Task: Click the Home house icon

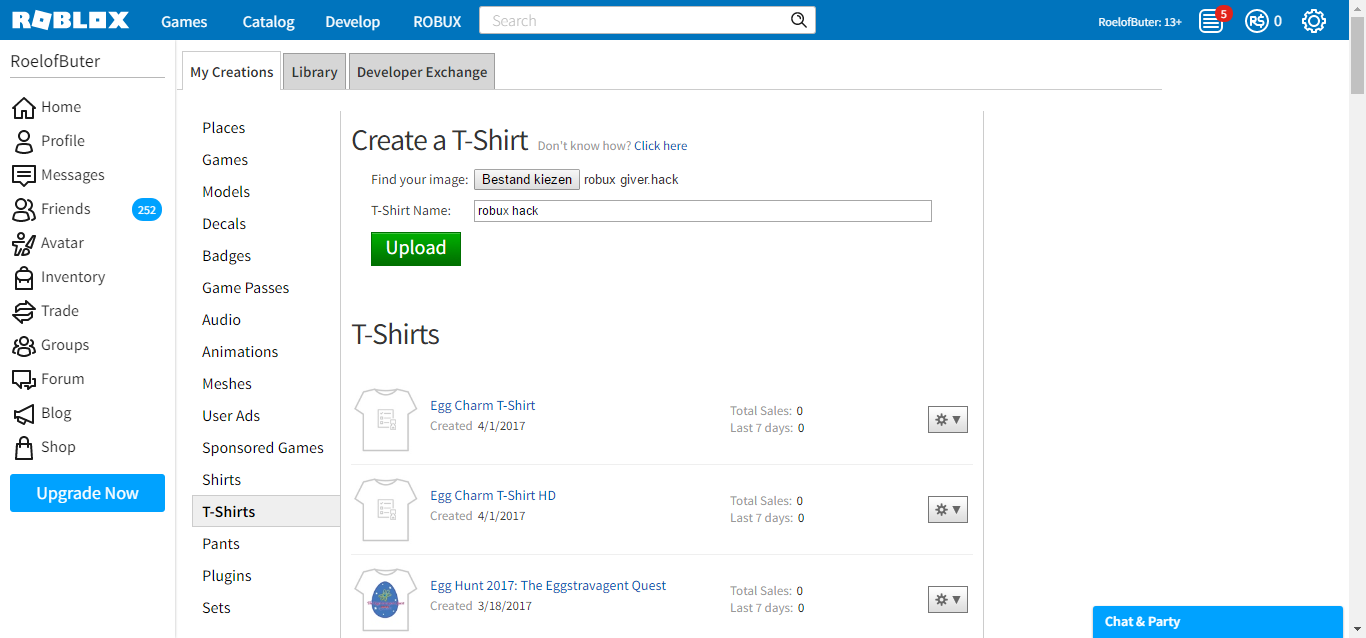Action: coord(23,107)
